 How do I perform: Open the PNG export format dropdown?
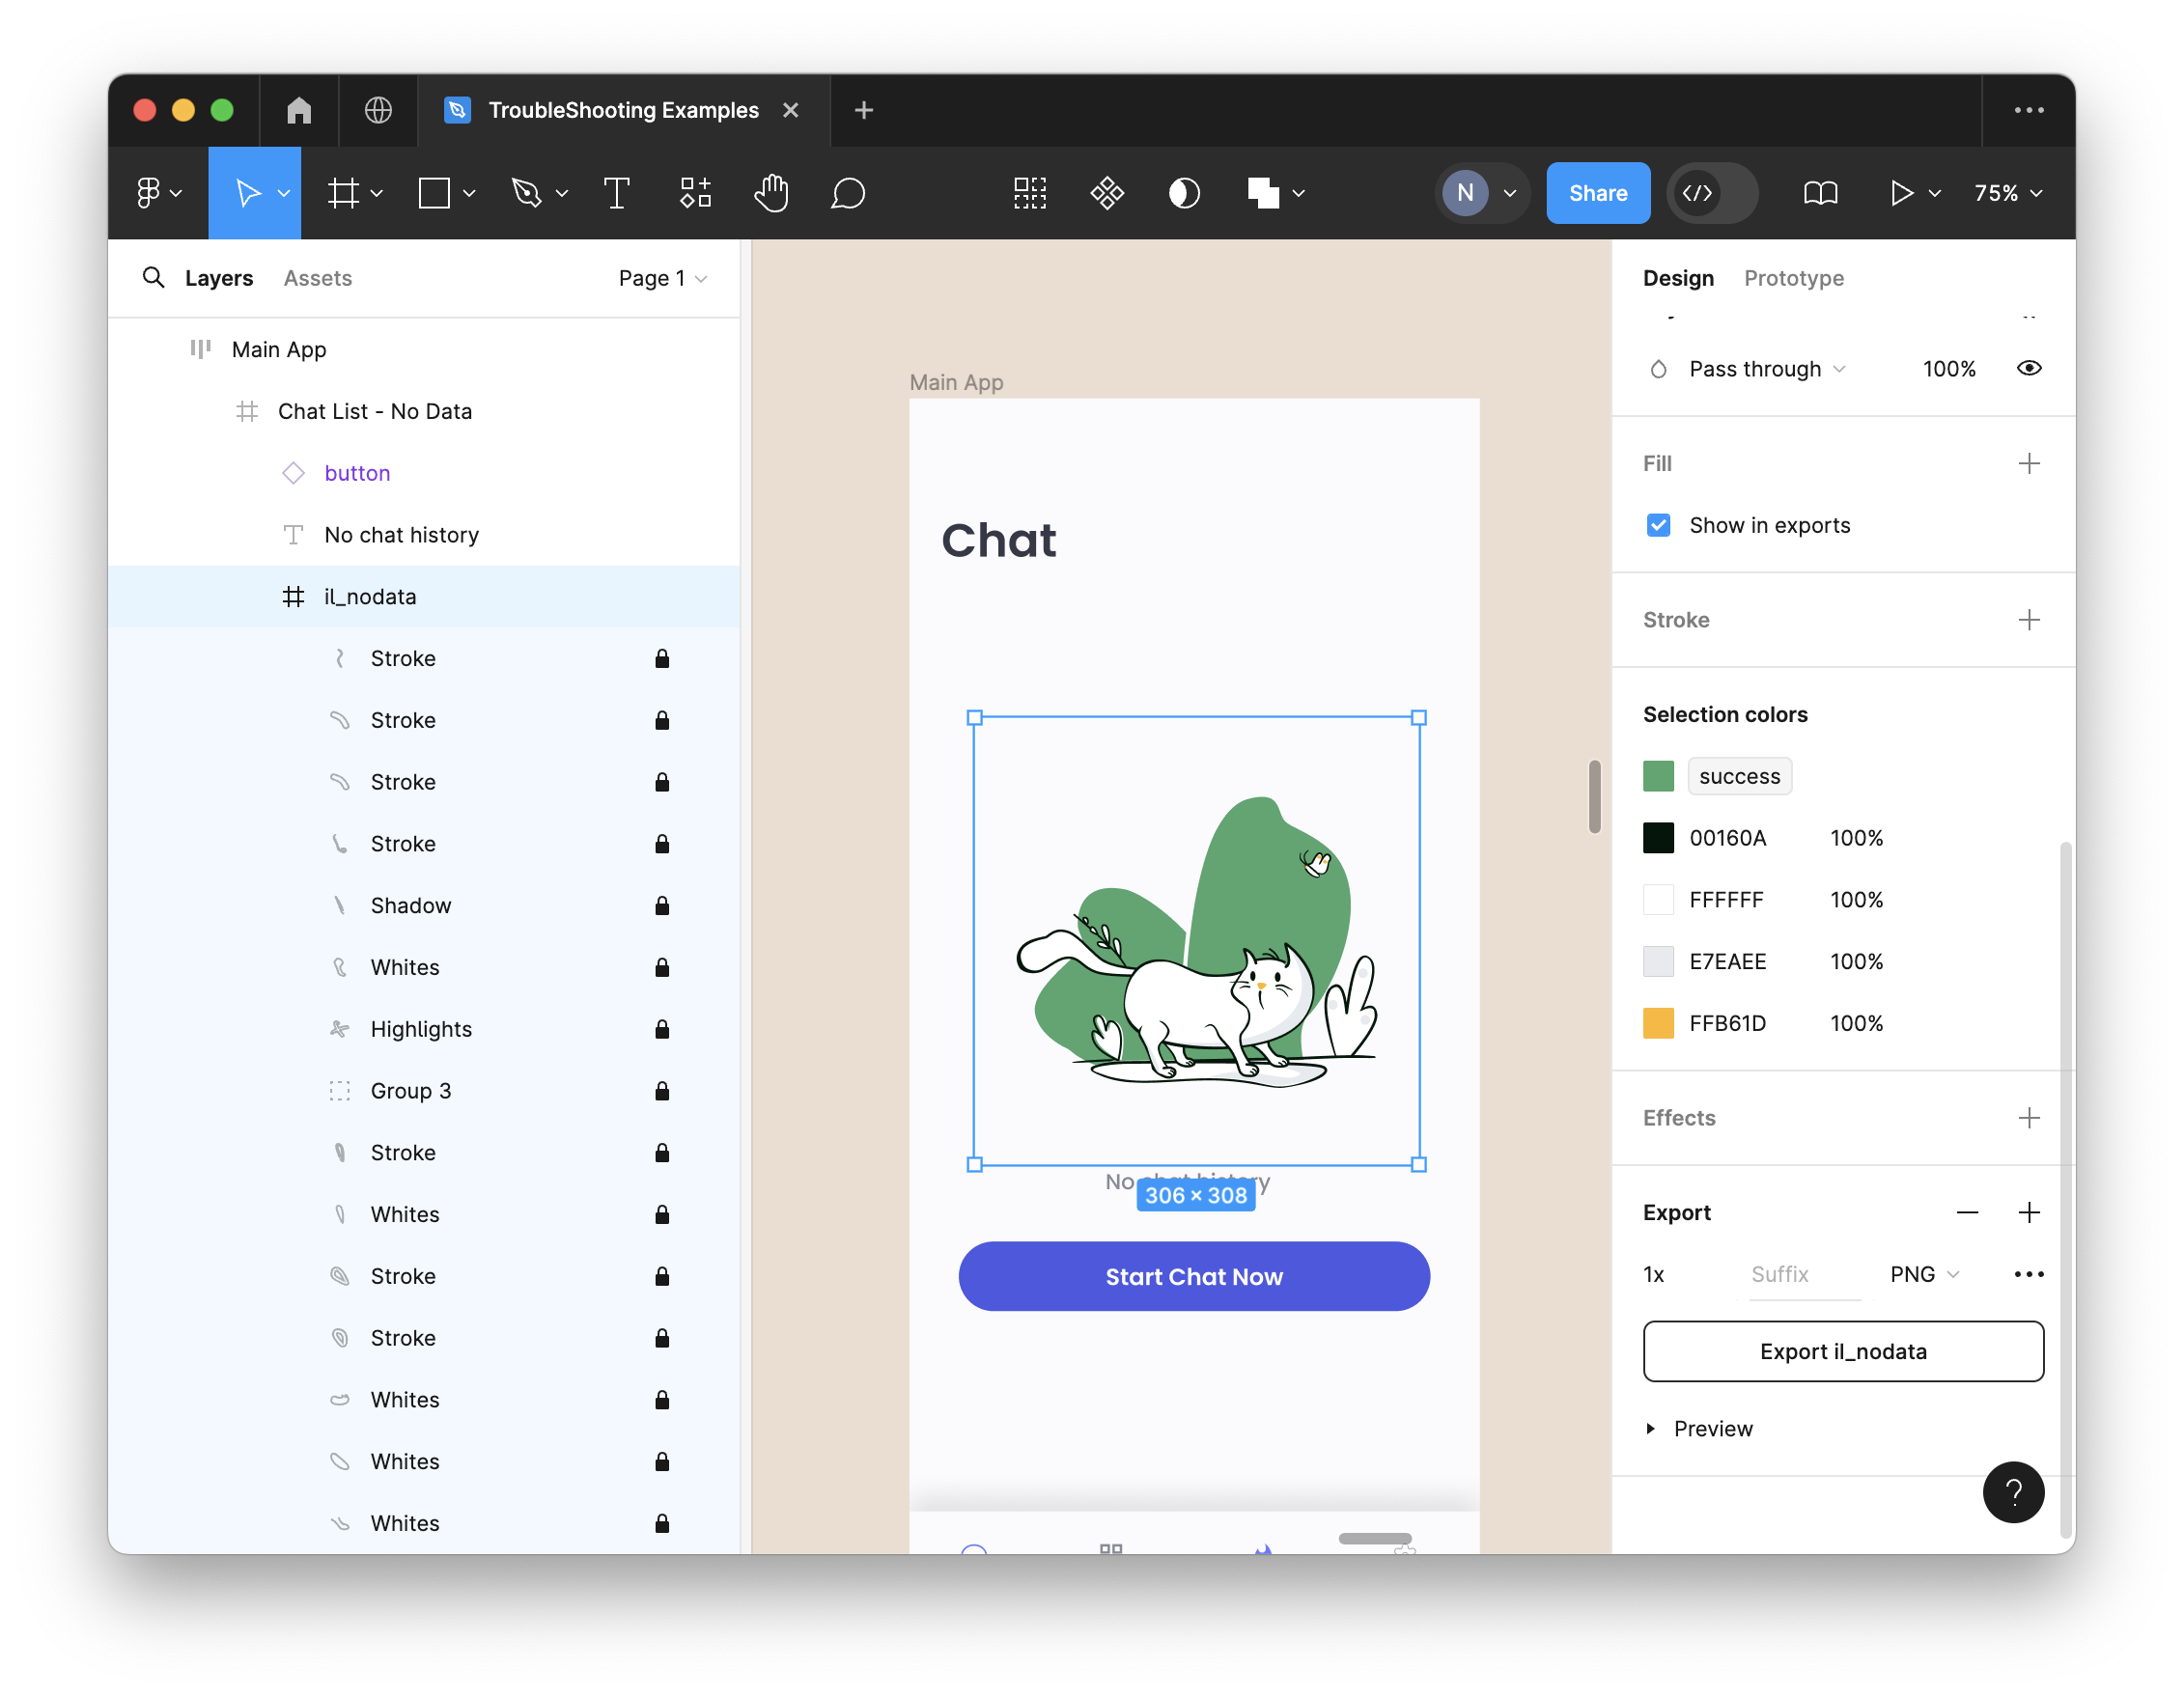pyautogui.click(x=1924, y=1274)
